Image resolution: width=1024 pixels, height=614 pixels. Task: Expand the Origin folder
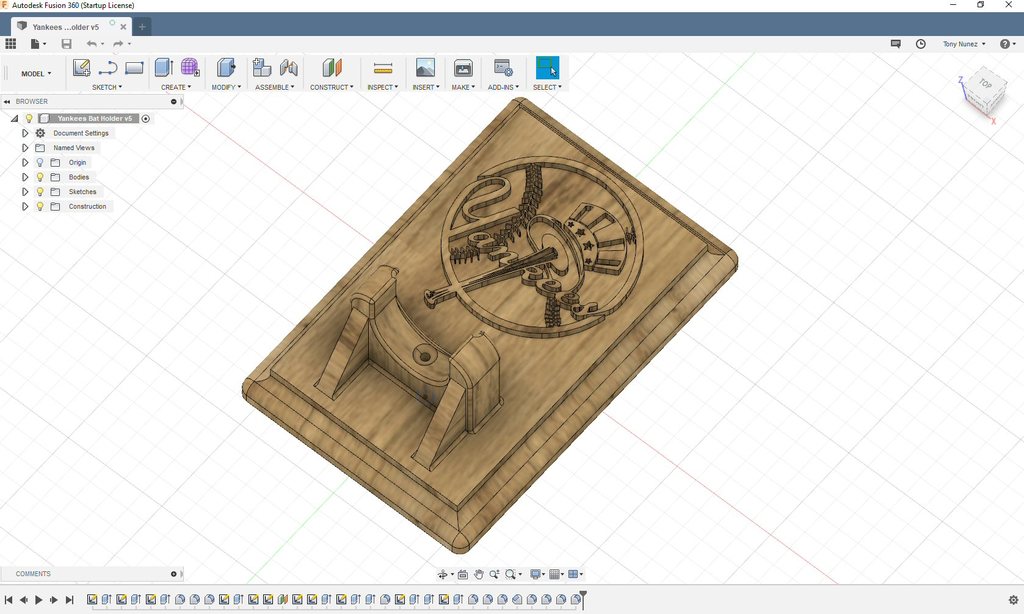tap(25, 162)
